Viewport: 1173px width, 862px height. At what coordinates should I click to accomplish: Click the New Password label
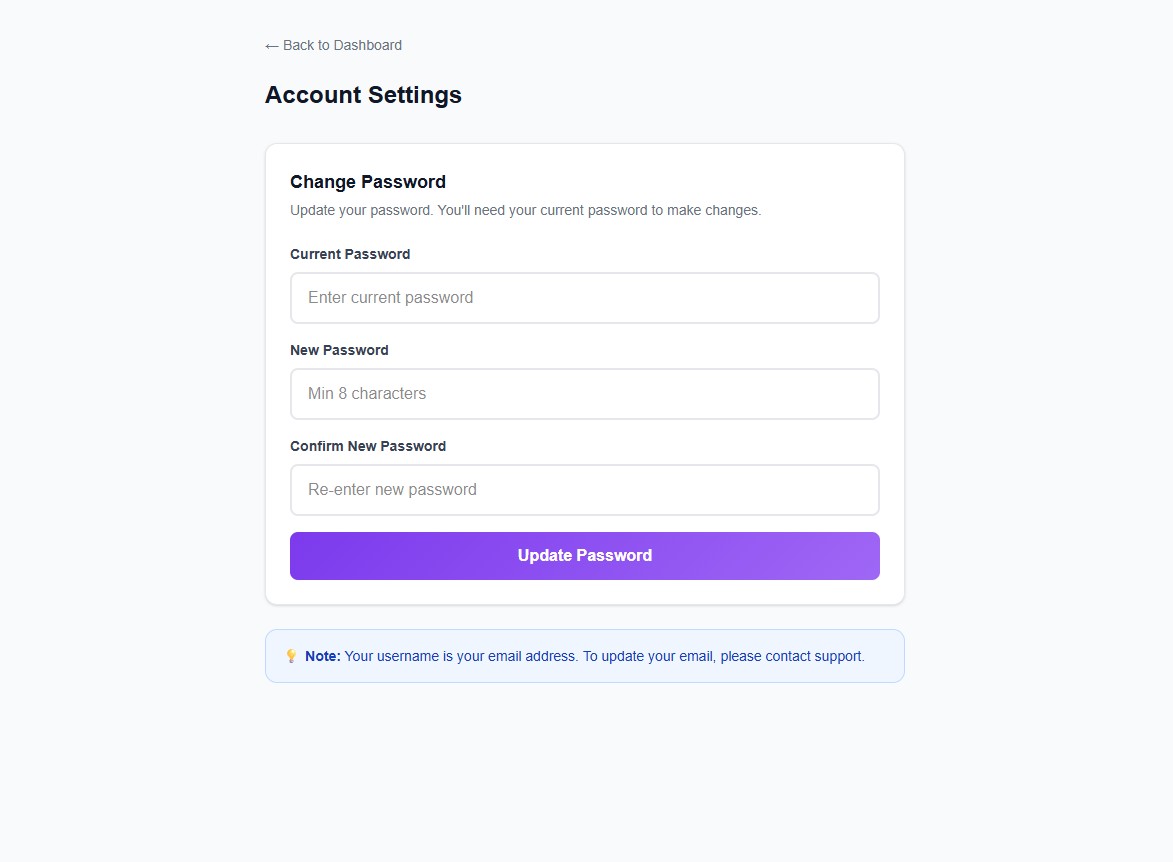(339, 350)
